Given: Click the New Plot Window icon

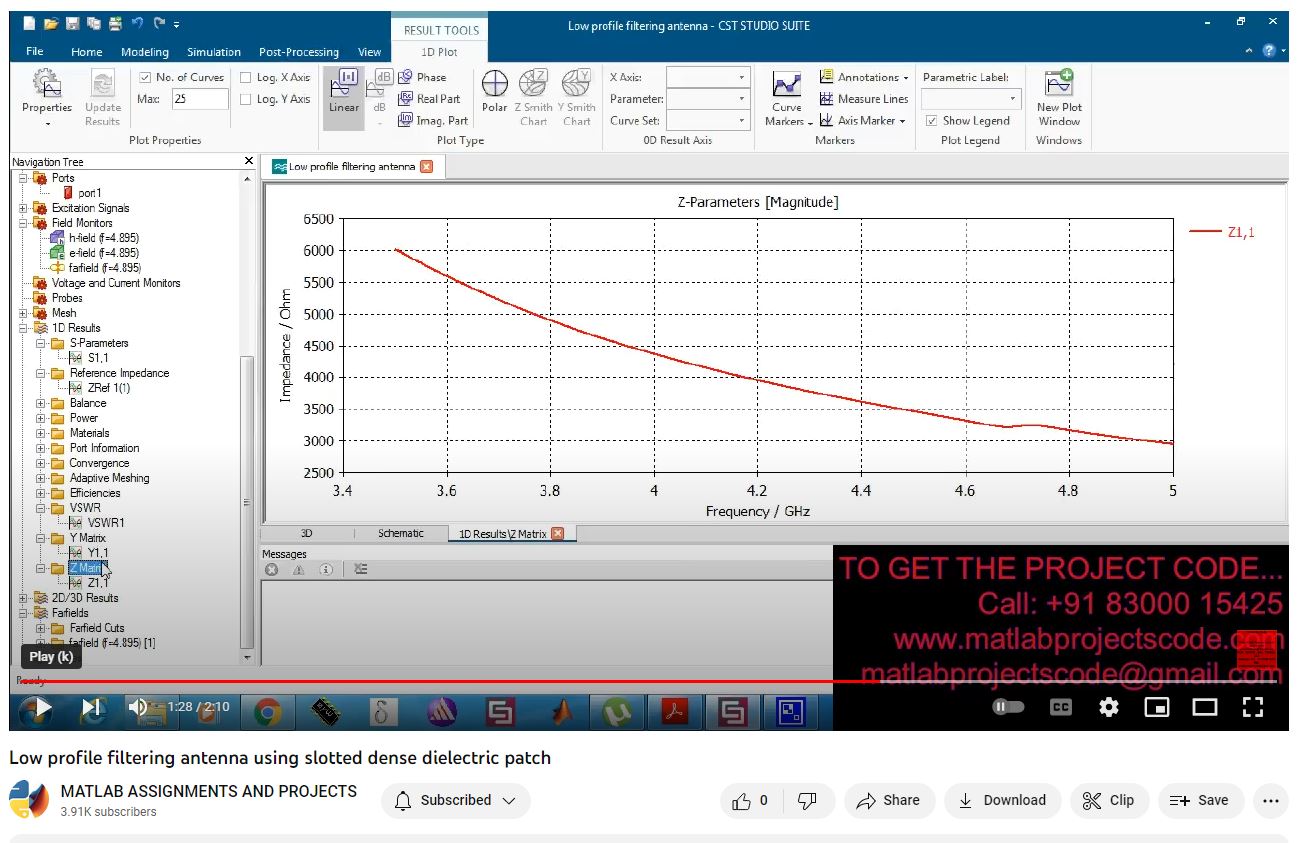Looking at the screenshot, I should (x=1059, y=98).
